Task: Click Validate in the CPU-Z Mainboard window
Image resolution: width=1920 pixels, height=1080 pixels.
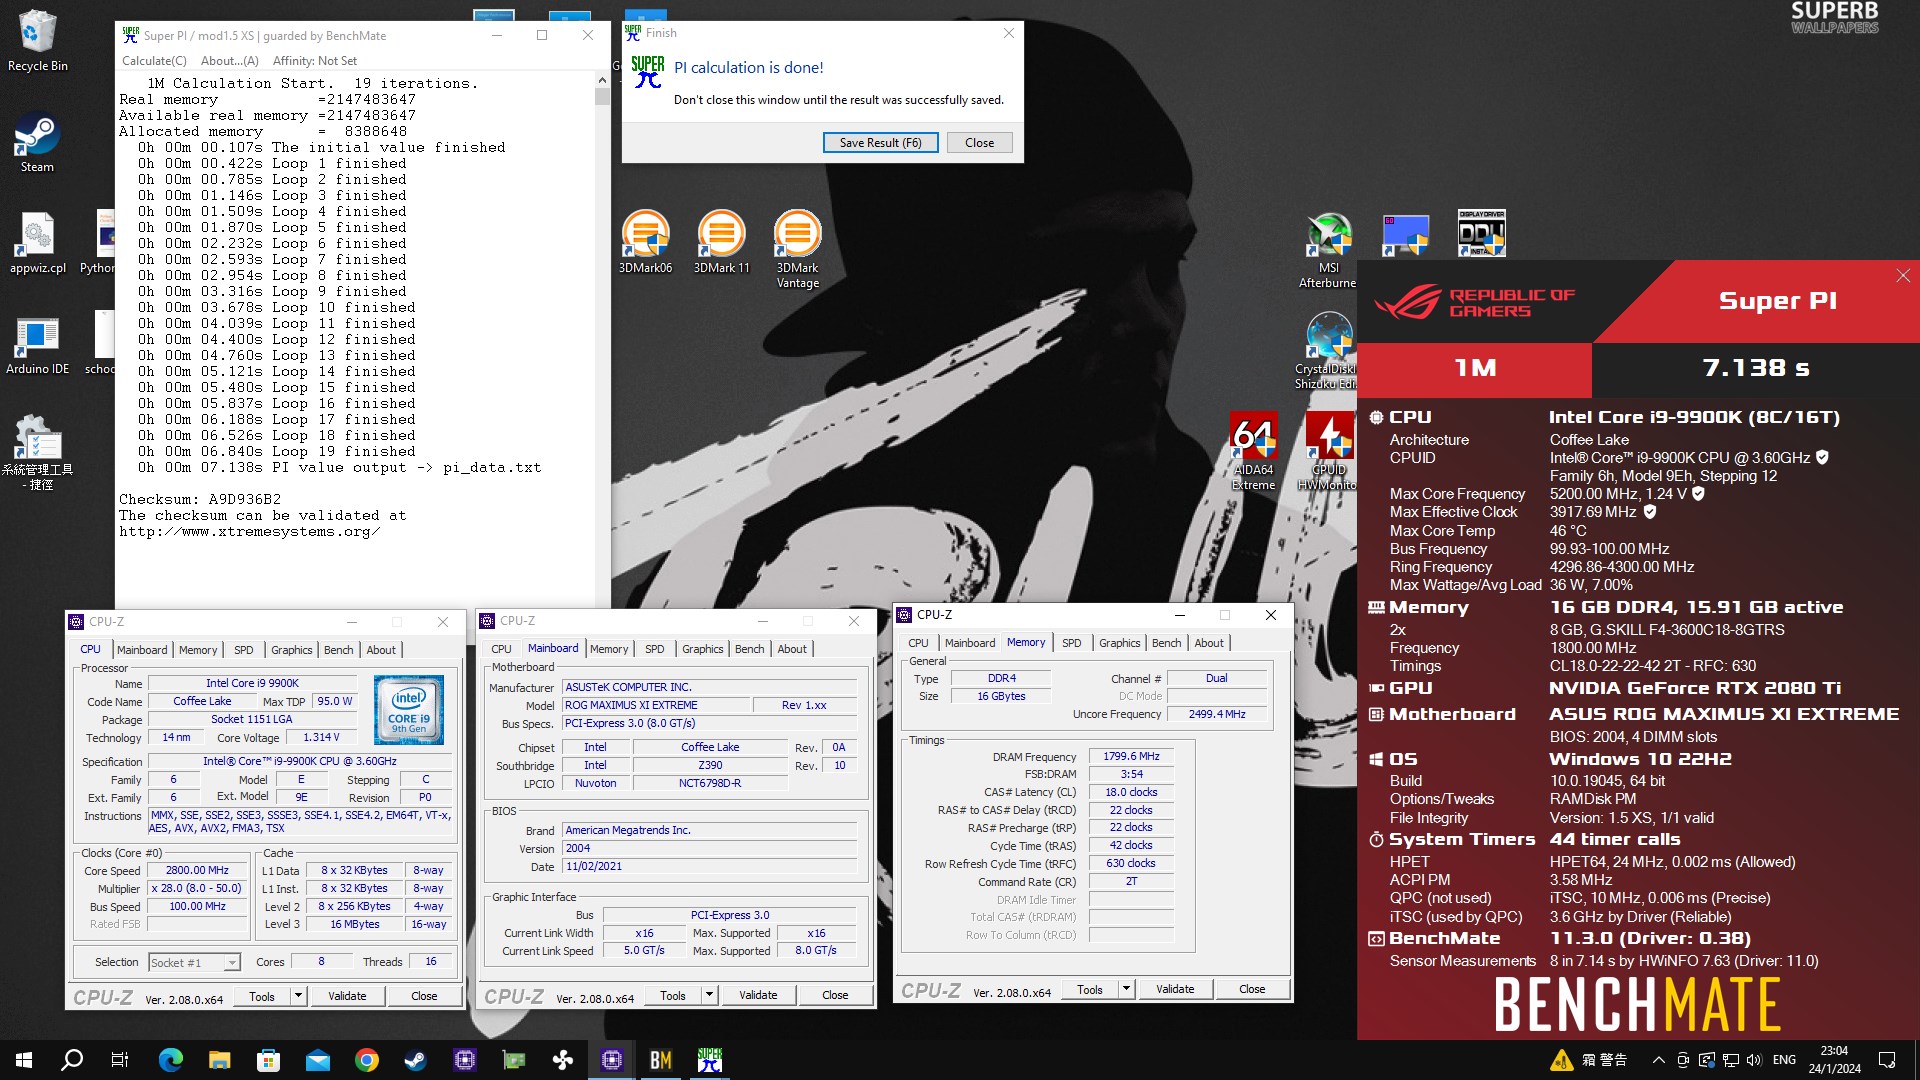Action: click(x=758, y=995)
